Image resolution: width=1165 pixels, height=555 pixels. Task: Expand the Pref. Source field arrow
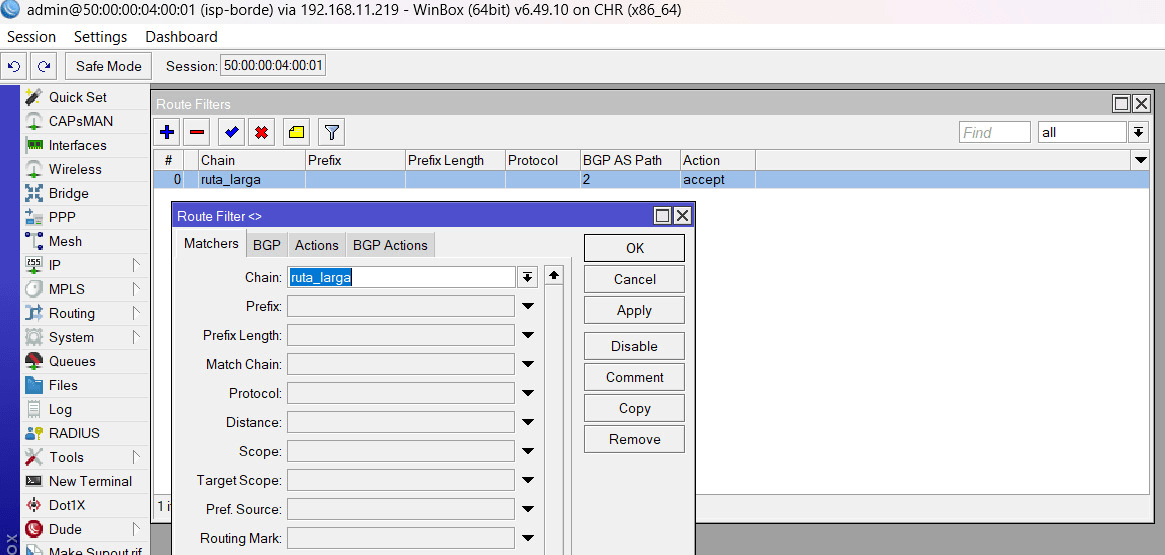(x=528, y=509)
